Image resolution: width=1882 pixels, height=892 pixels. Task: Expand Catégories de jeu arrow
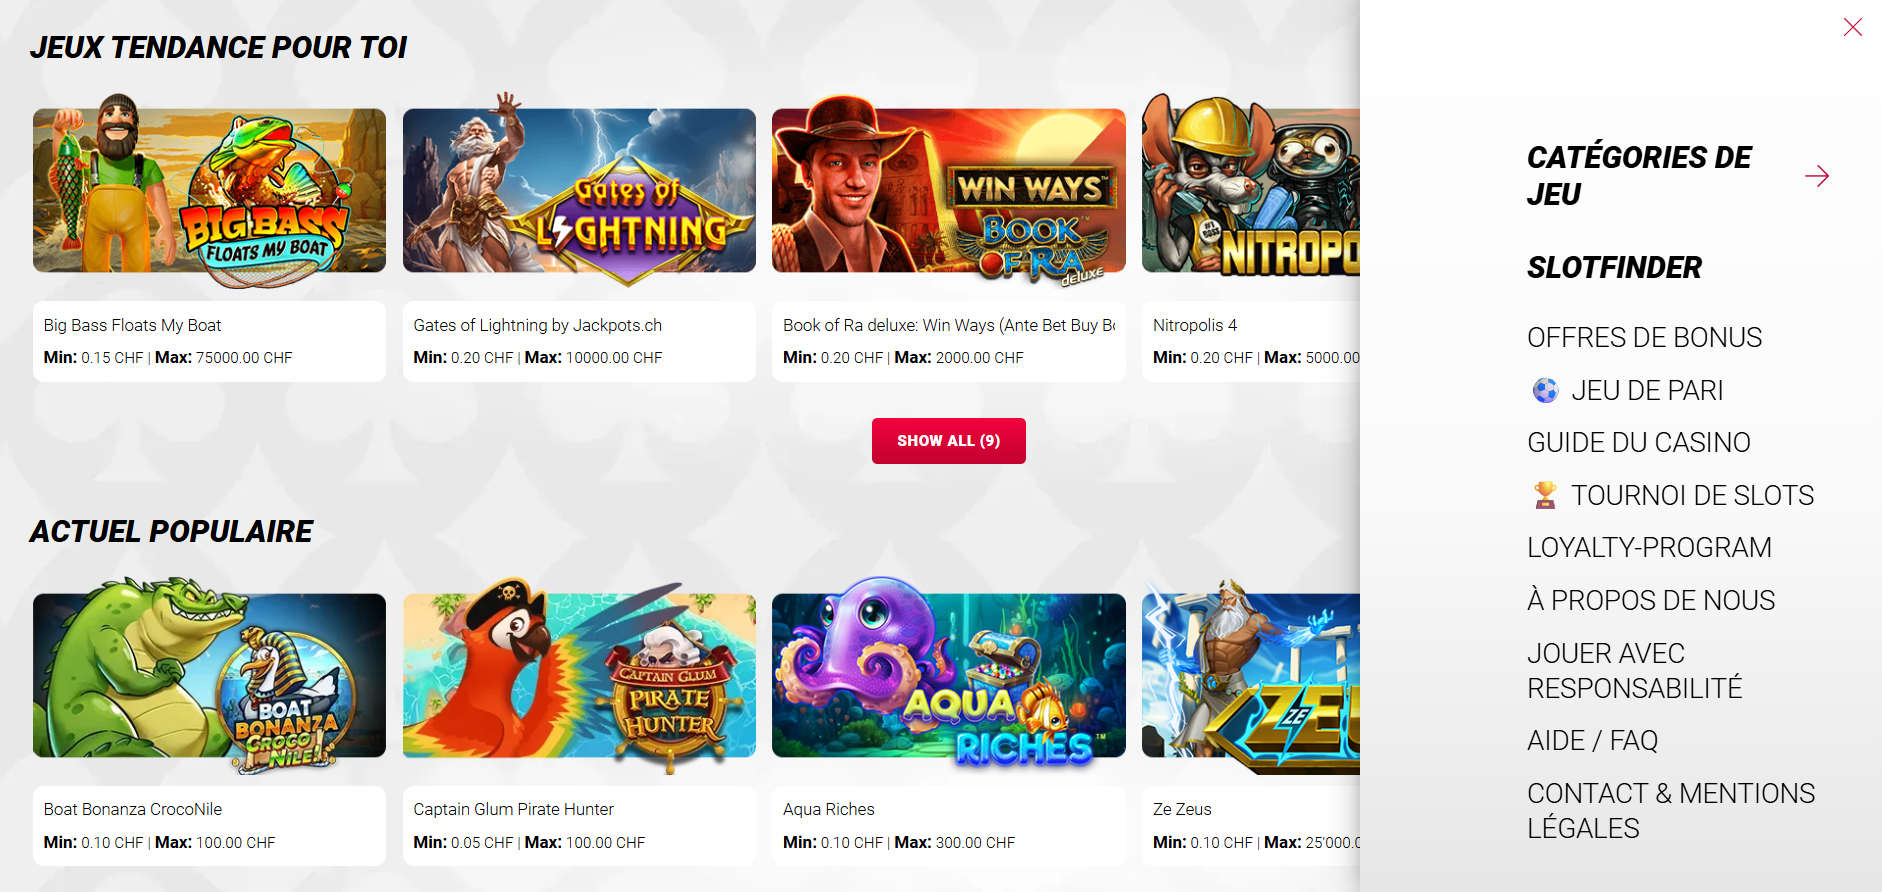click(1817, 176)
